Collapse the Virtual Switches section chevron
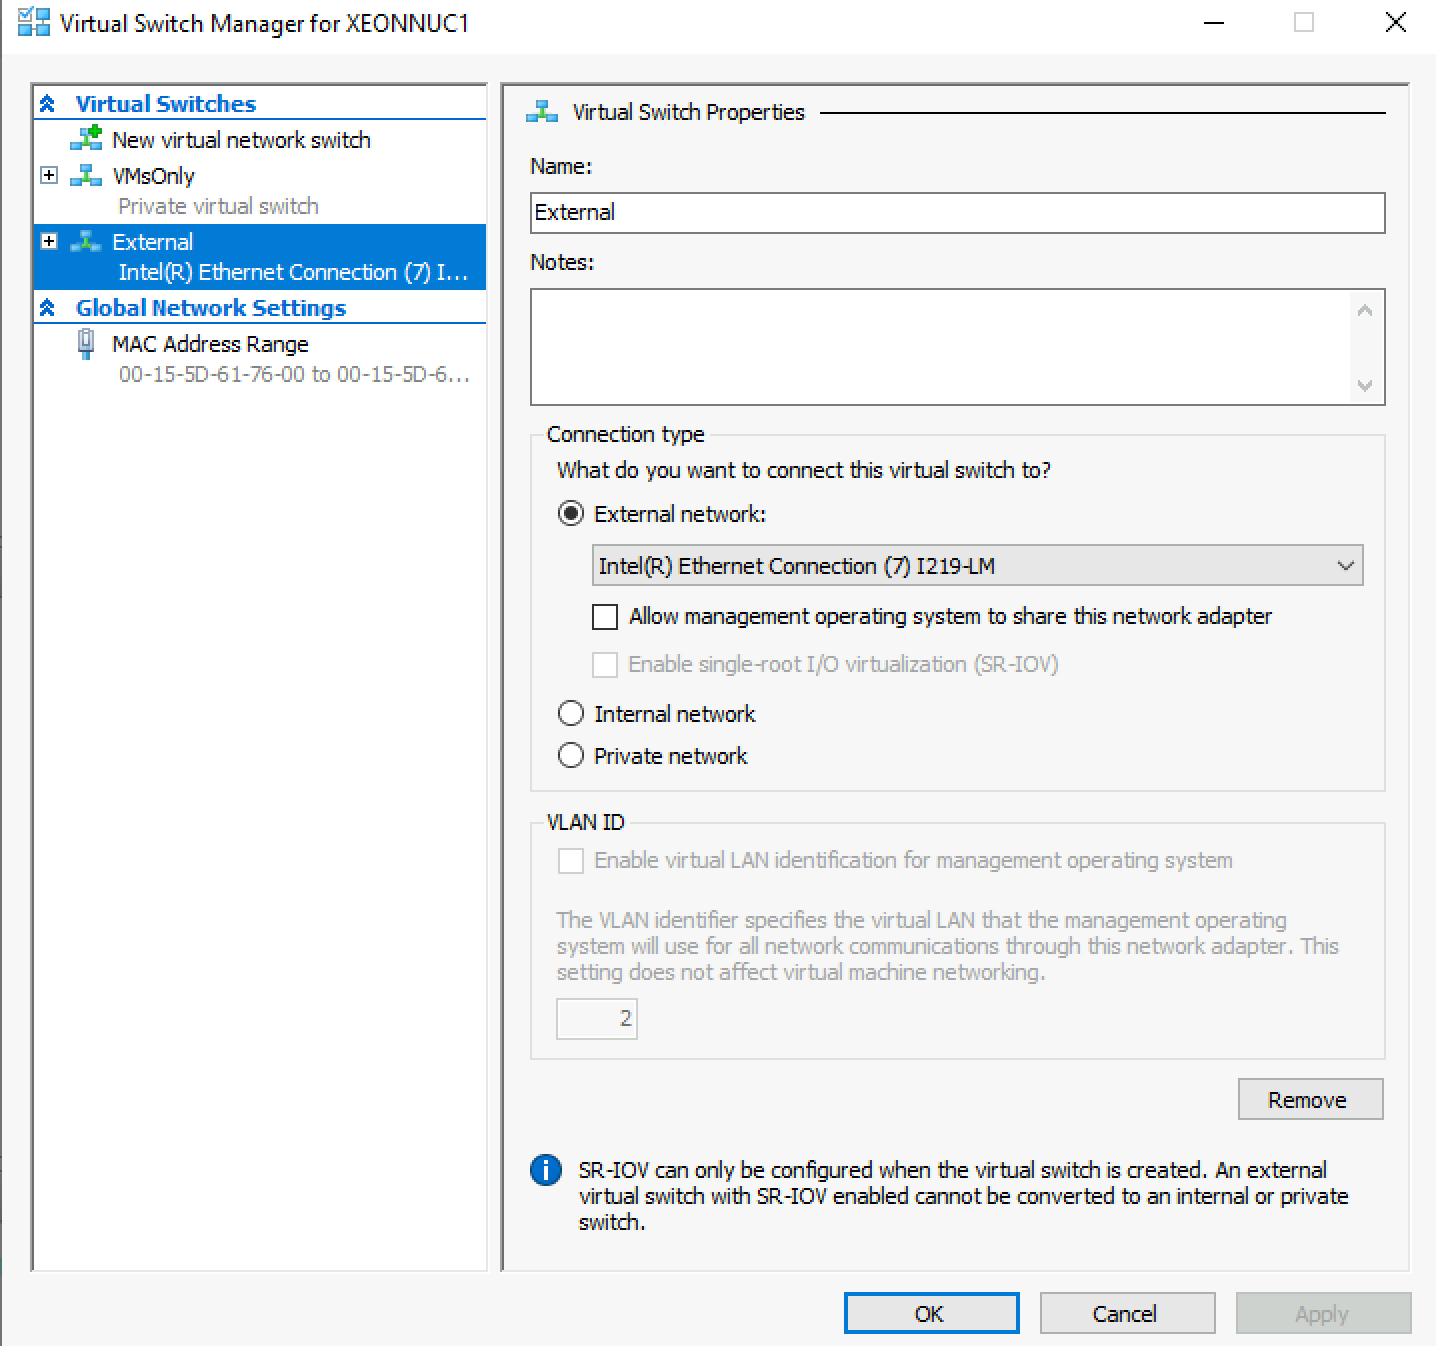The width and height of the screenshot is (1436, 1346). (47, 103)
